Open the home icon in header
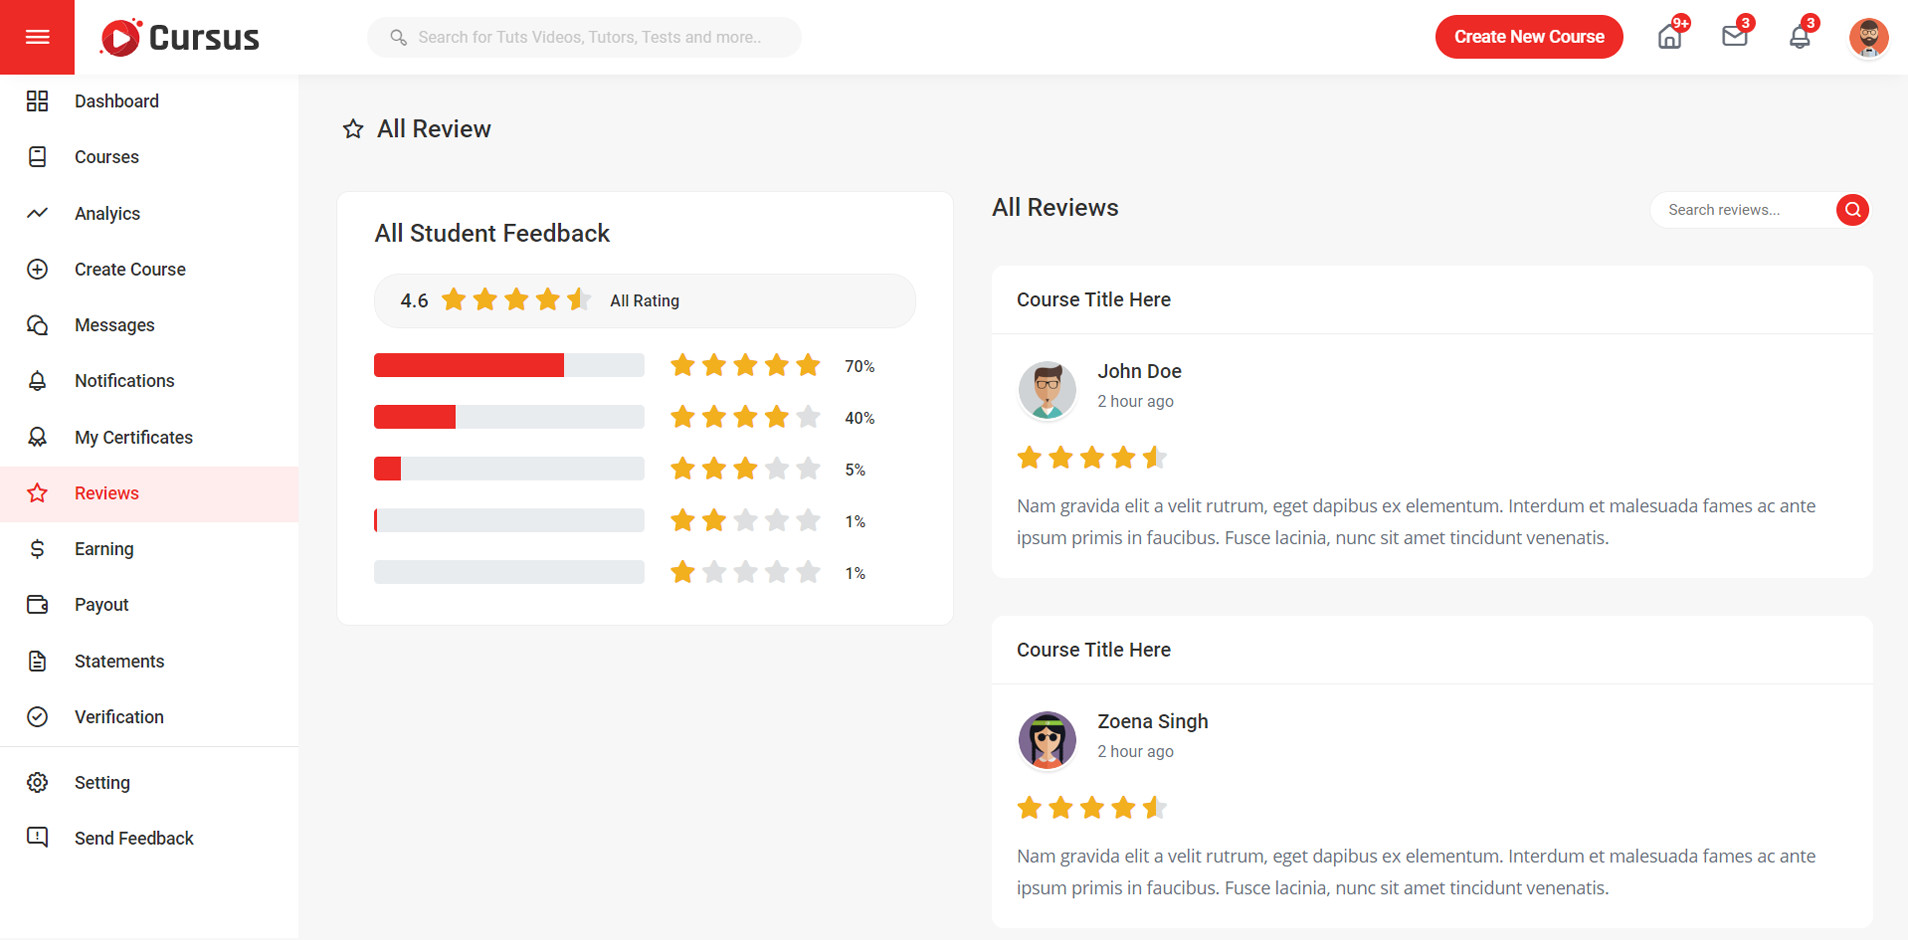Screen dimensions: 1908x940 point(1669,38)
